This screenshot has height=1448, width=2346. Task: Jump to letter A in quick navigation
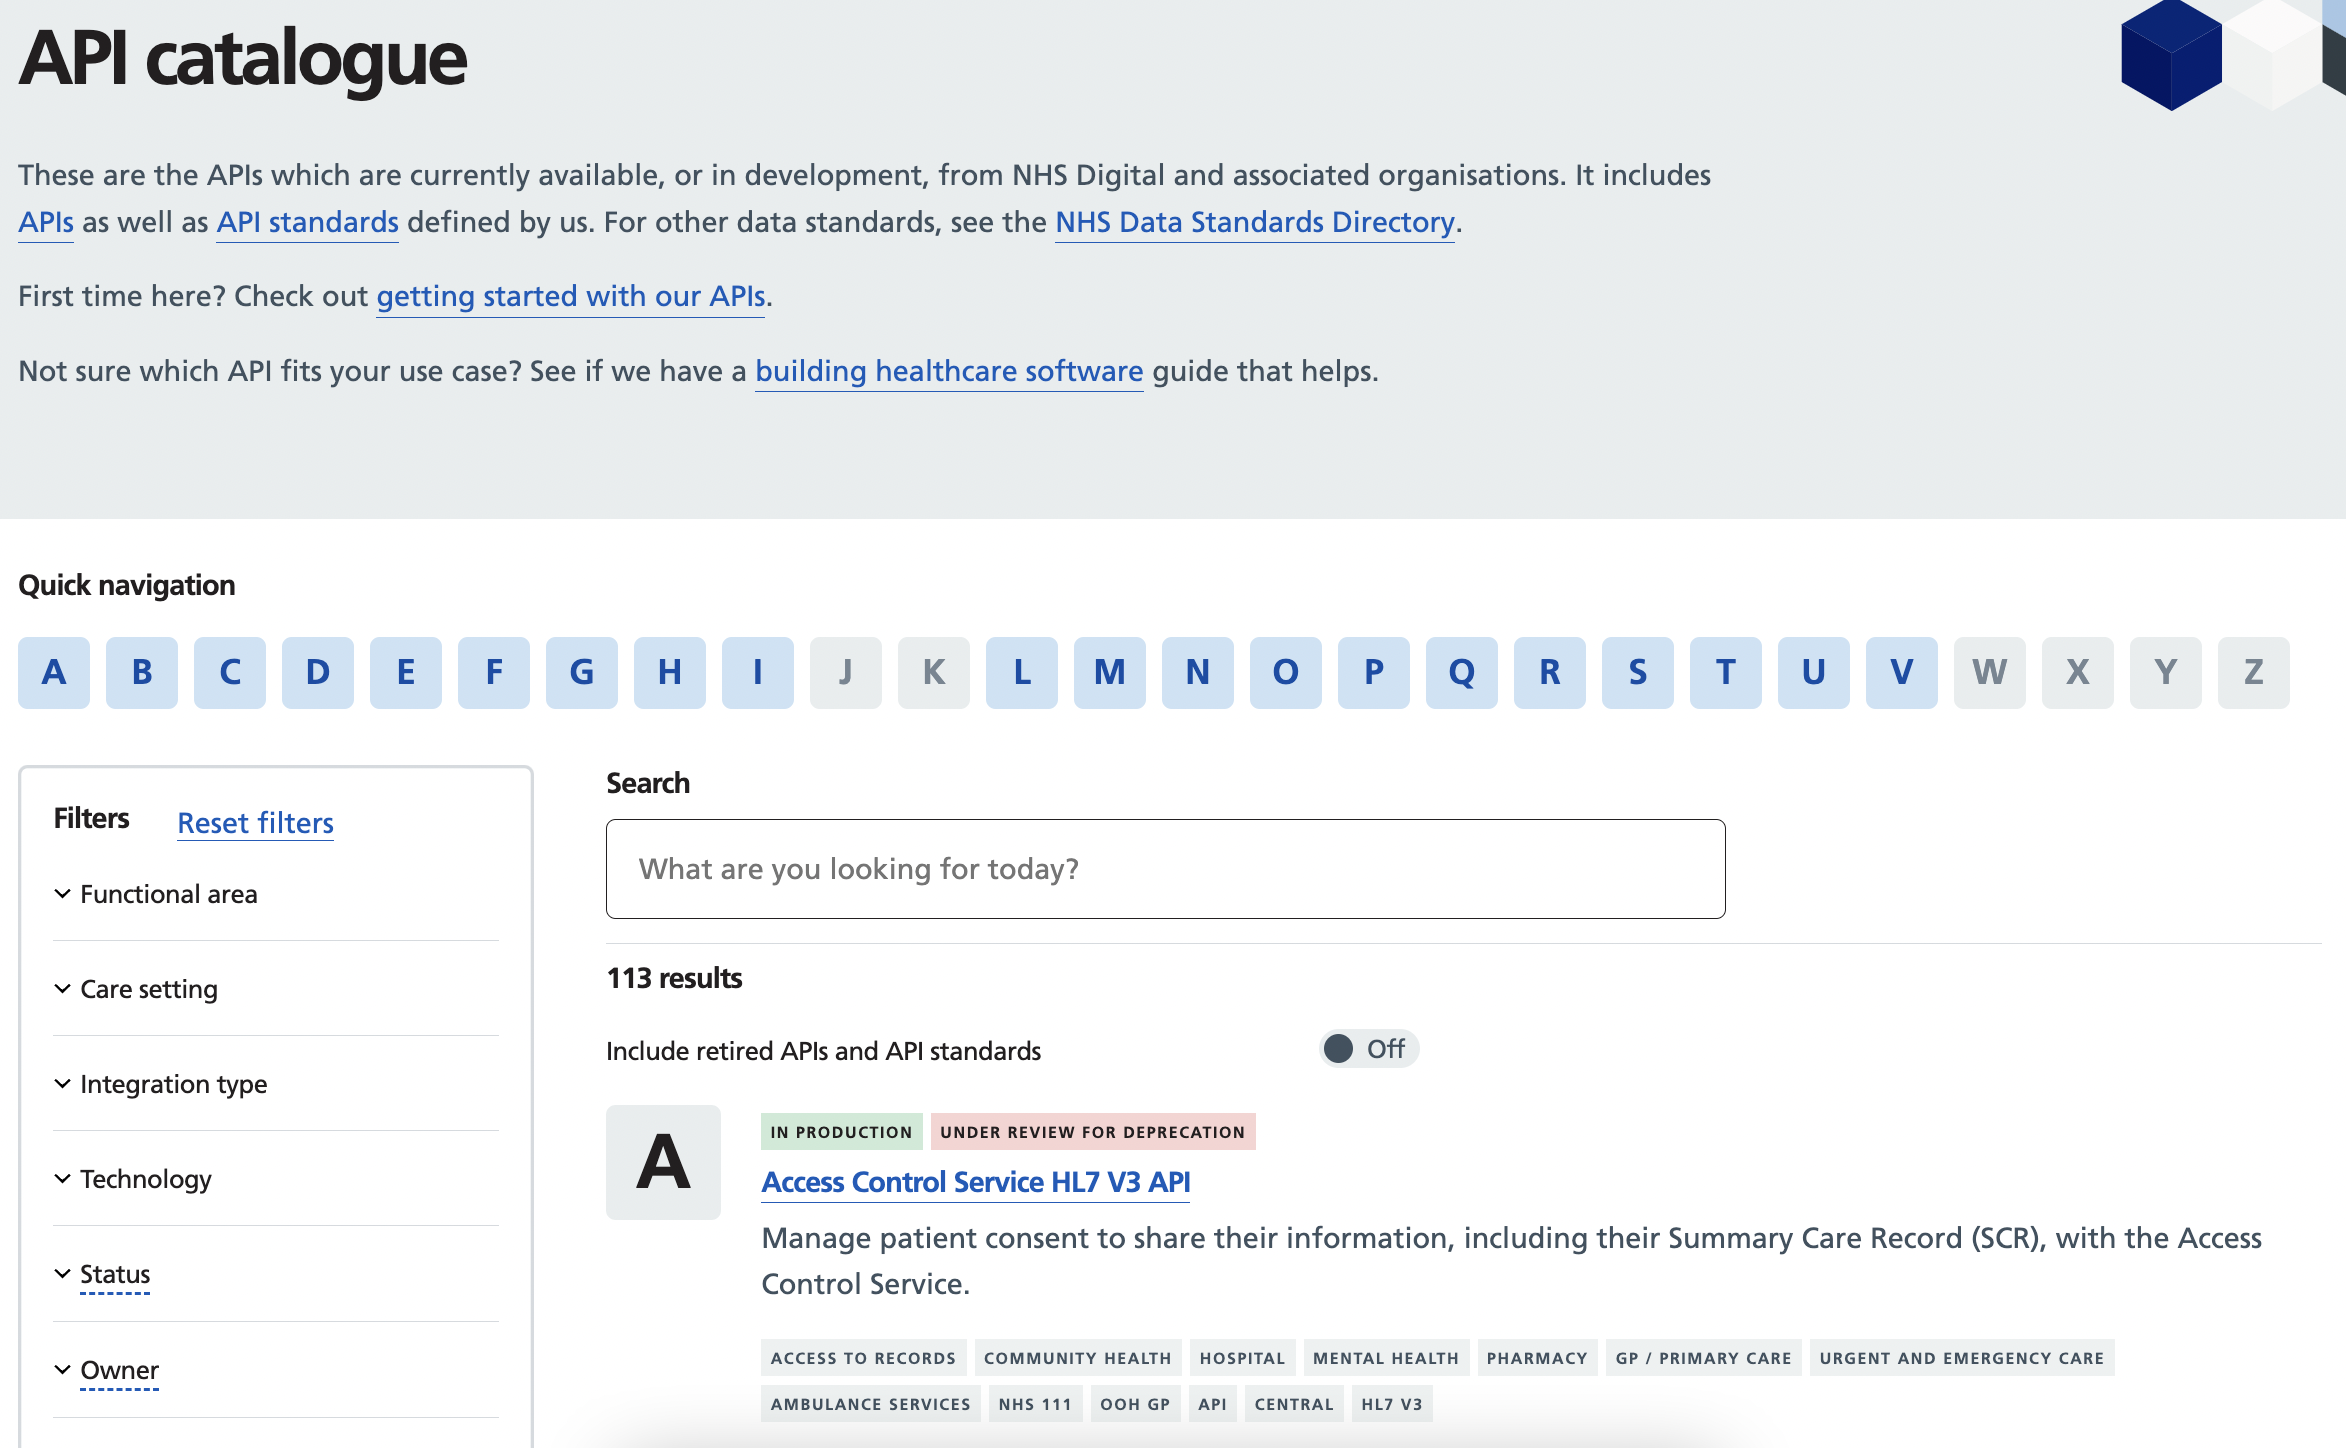[x=54, y=672]
